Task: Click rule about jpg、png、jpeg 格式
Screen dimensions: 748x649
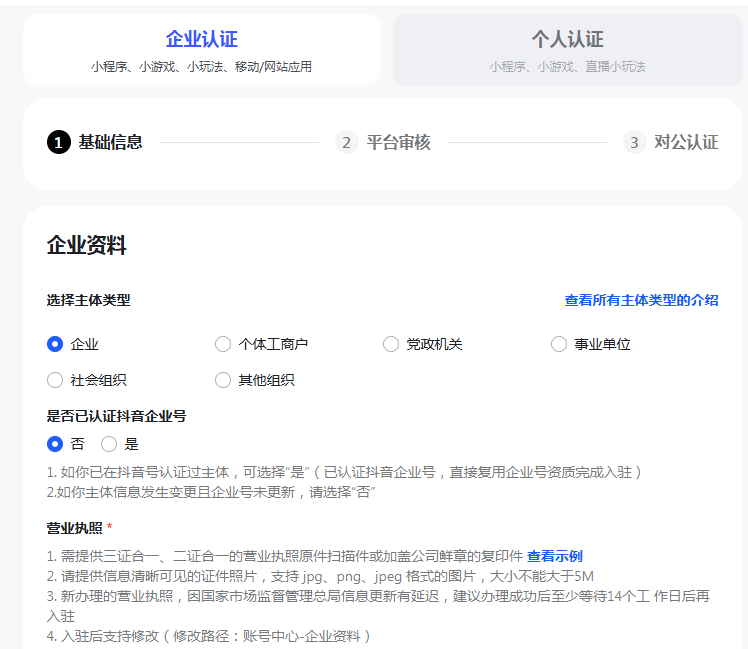Action: click(x=320, y=576)
